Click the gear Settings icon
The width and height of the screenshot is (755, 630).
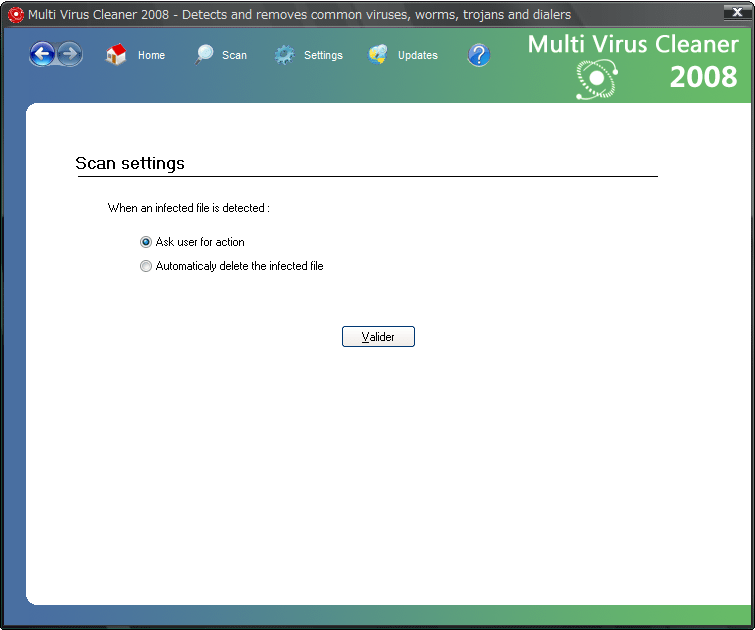tap(285, 55)
